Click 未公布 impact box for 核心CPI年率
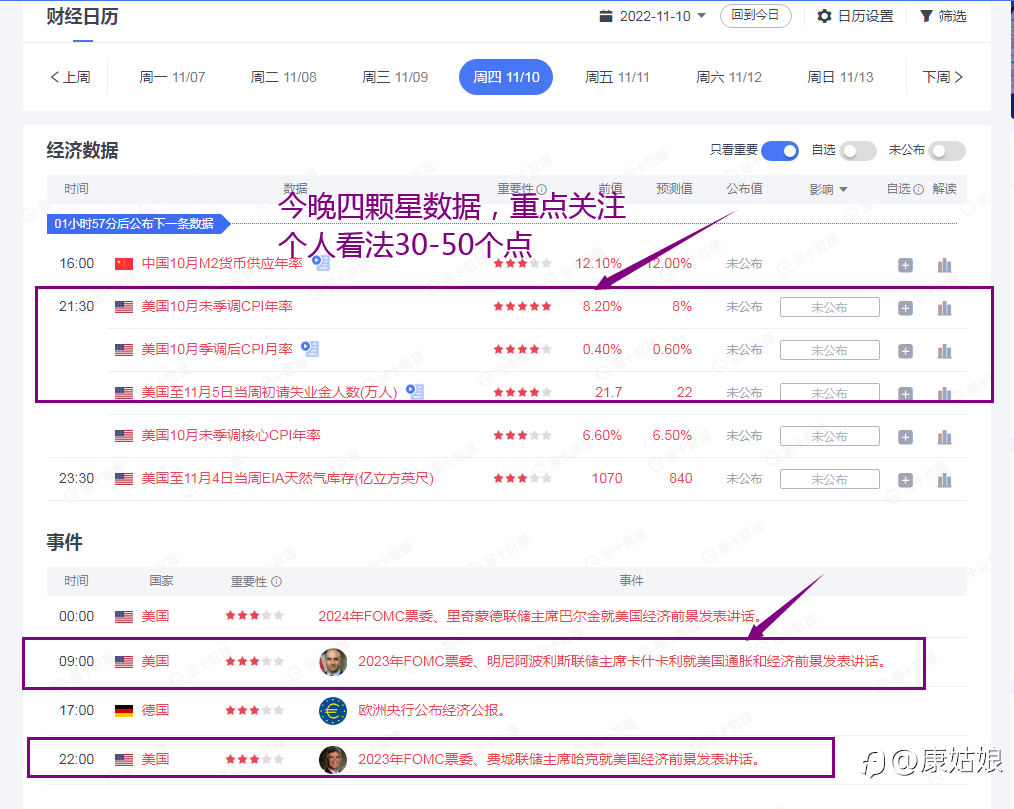 [x=830, y=436]
